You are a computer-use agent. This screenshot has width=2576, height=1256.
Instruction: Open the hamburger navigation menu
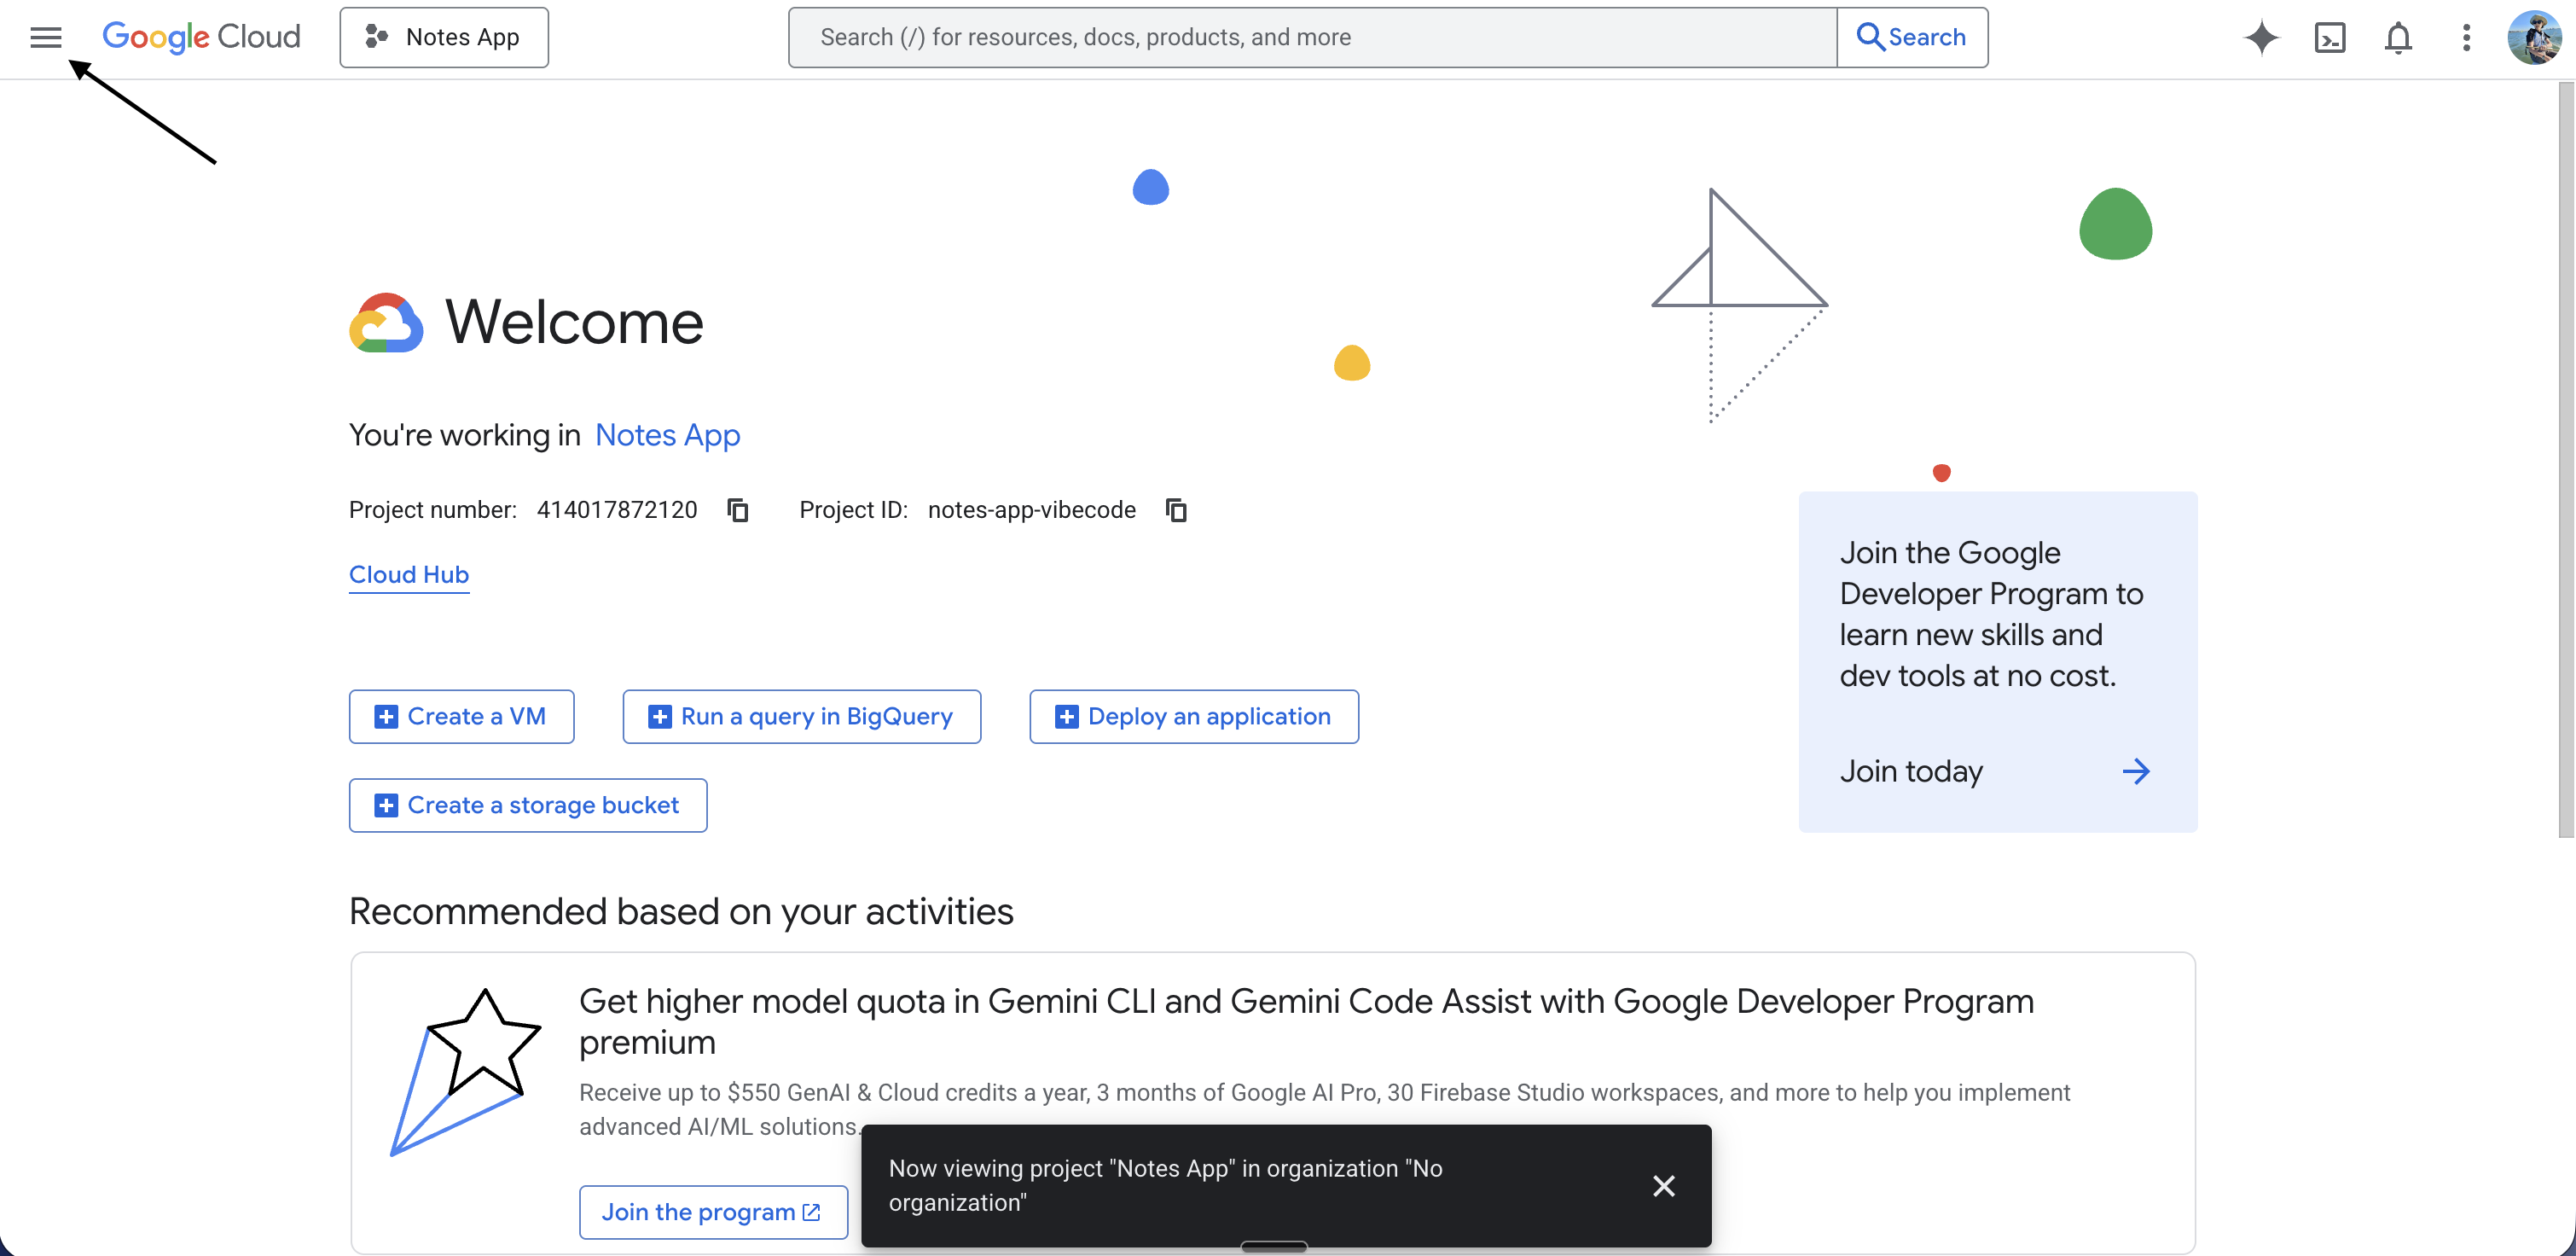(46, 37)
